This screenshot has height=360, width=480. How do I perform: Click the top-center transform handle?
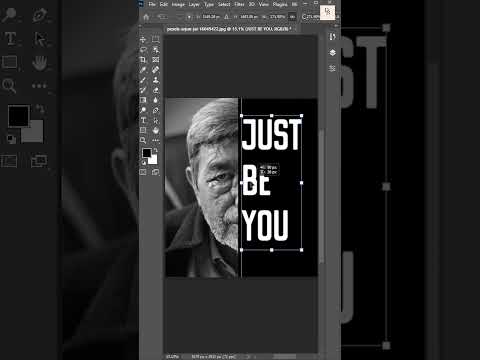(272, 116)
